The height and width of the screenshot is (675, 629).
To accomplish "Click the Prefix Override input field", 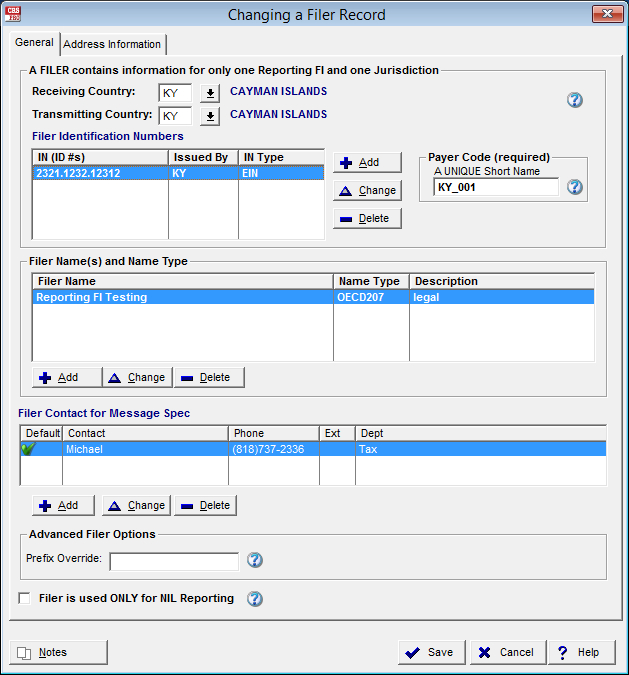I will coord(174,561).
